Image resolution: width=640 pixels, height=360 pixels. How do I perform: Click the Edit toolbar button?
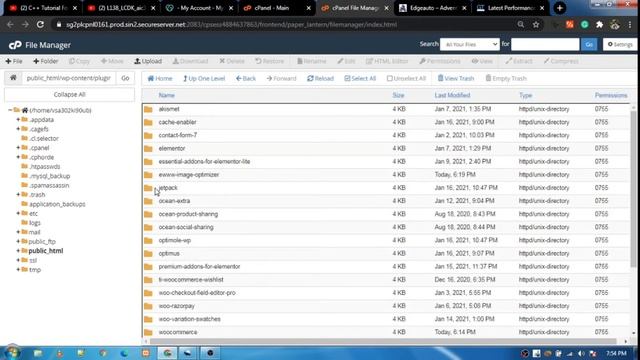(x=346, y=61)
